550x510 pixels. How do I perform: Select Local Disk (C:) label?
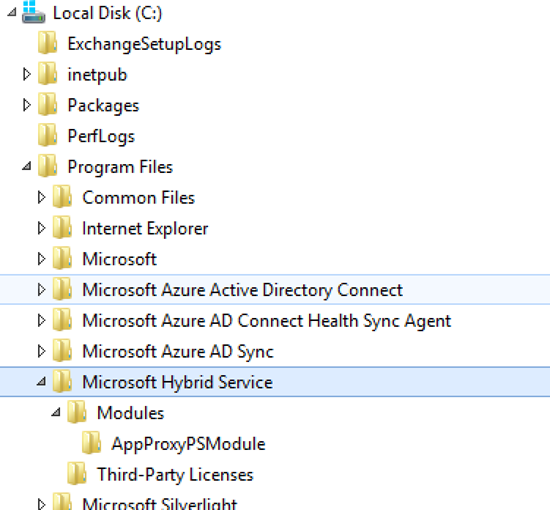[x=107, y=13]
